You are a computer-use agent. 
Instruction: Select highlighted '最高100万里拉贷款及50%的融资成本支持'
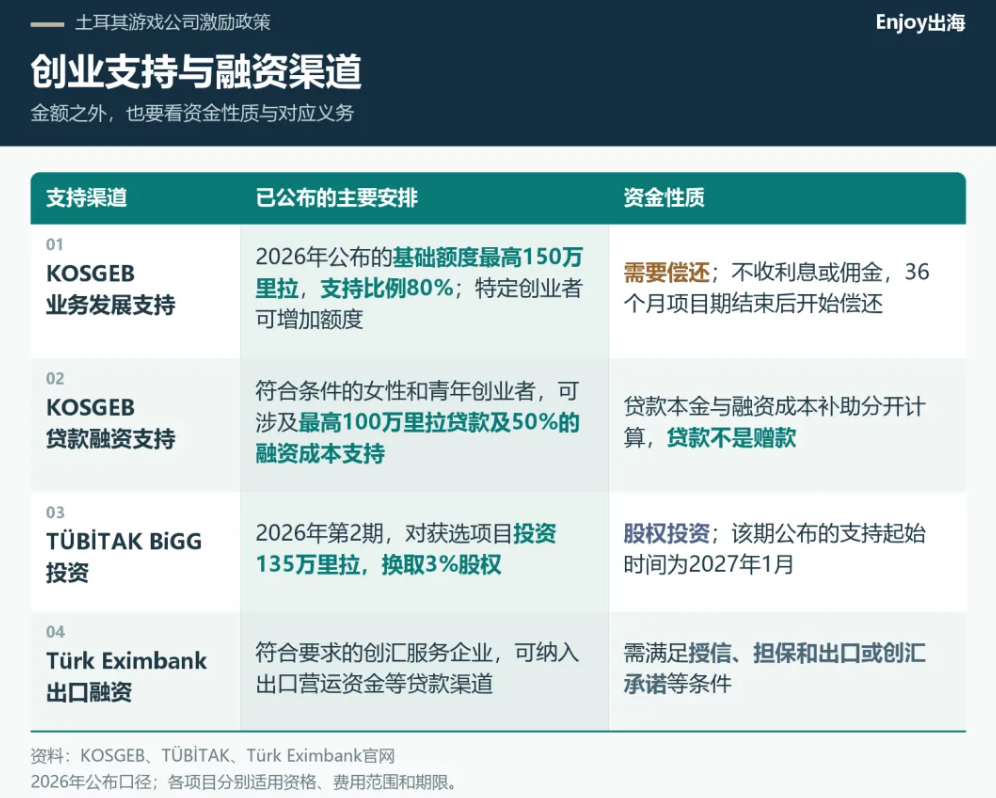tap(417, 438)
